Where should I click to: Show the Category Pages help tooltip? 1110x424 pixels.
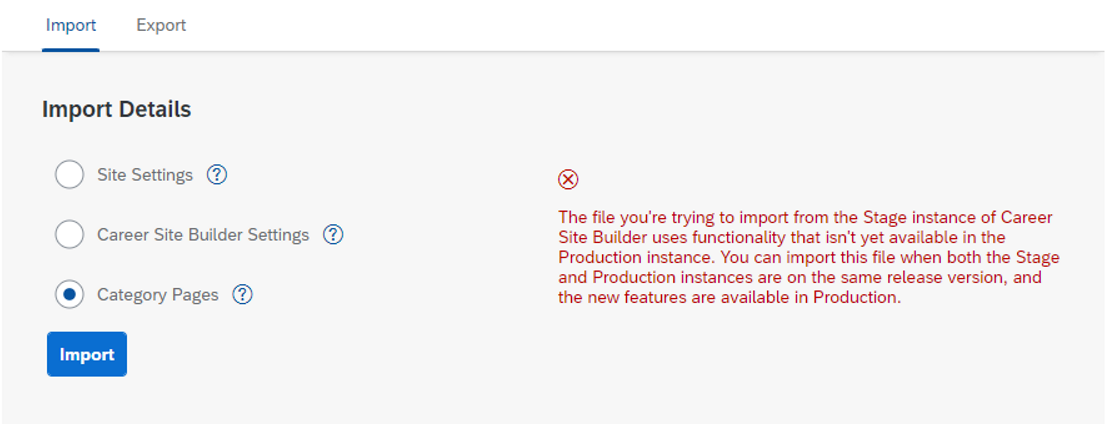point(242,294)
